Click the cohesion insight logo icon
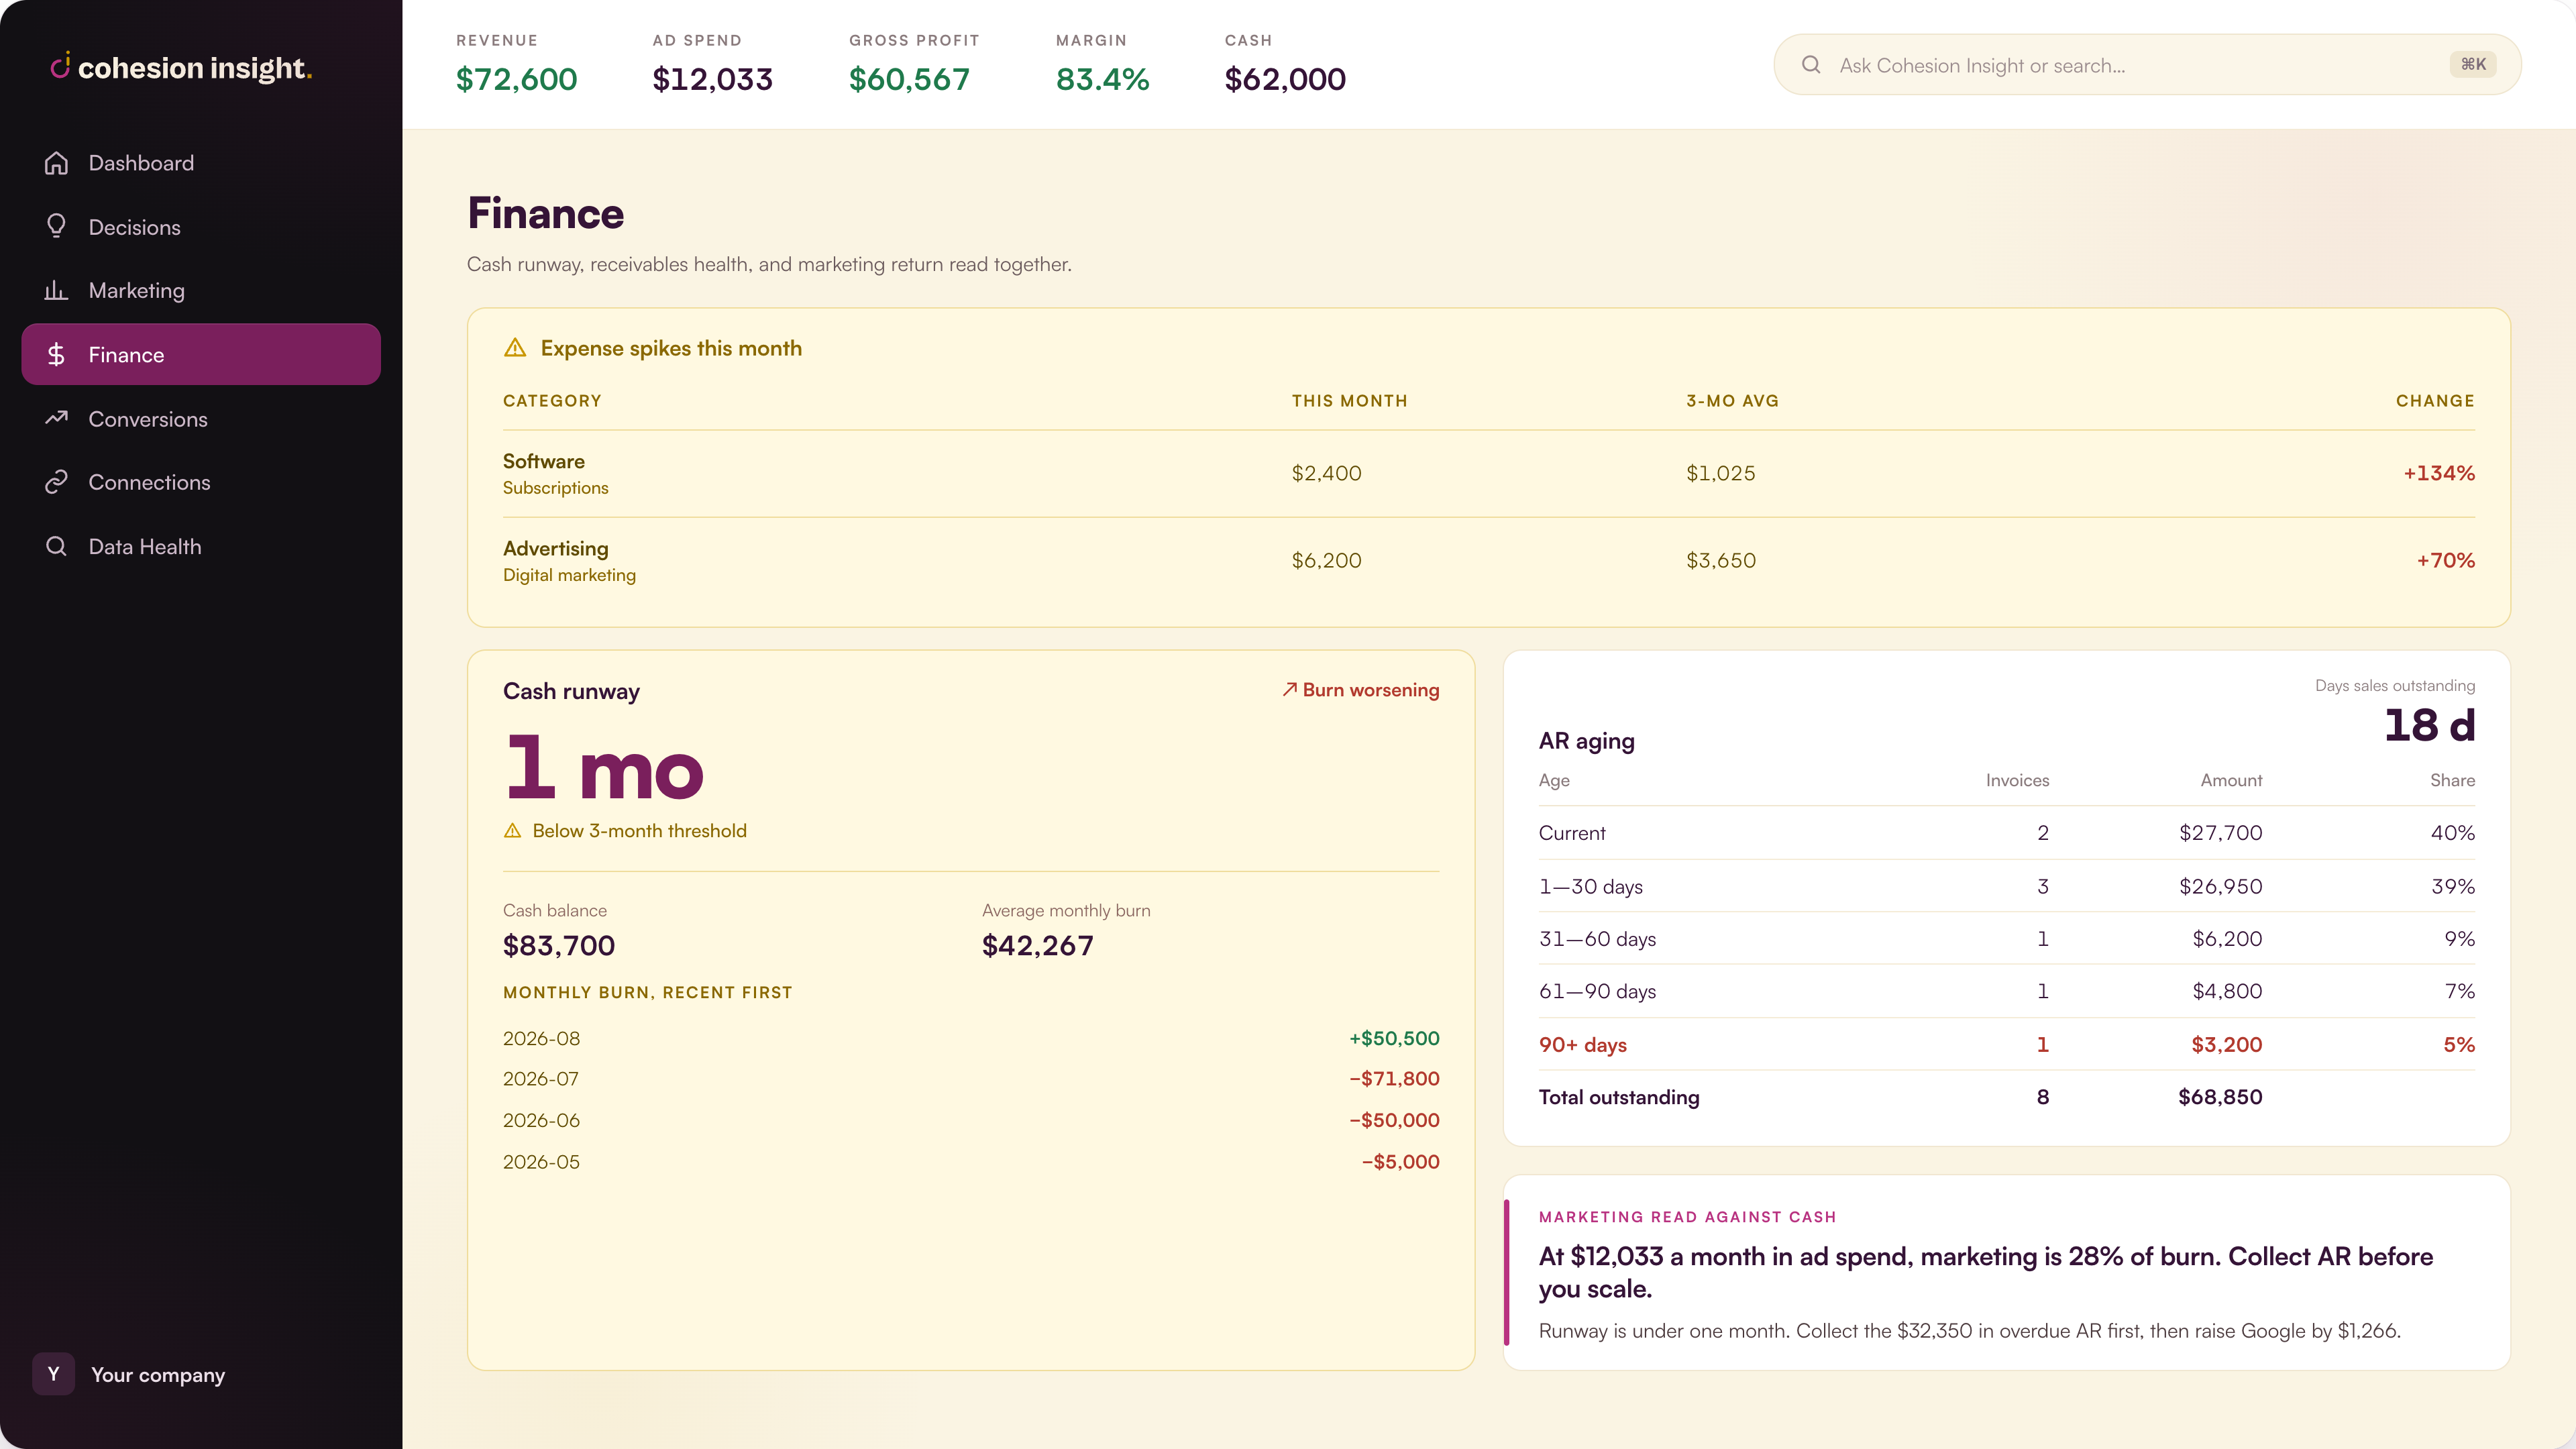Image resolution: width=2576 pixels, height=1449 pixels. (x=60, y=66)
